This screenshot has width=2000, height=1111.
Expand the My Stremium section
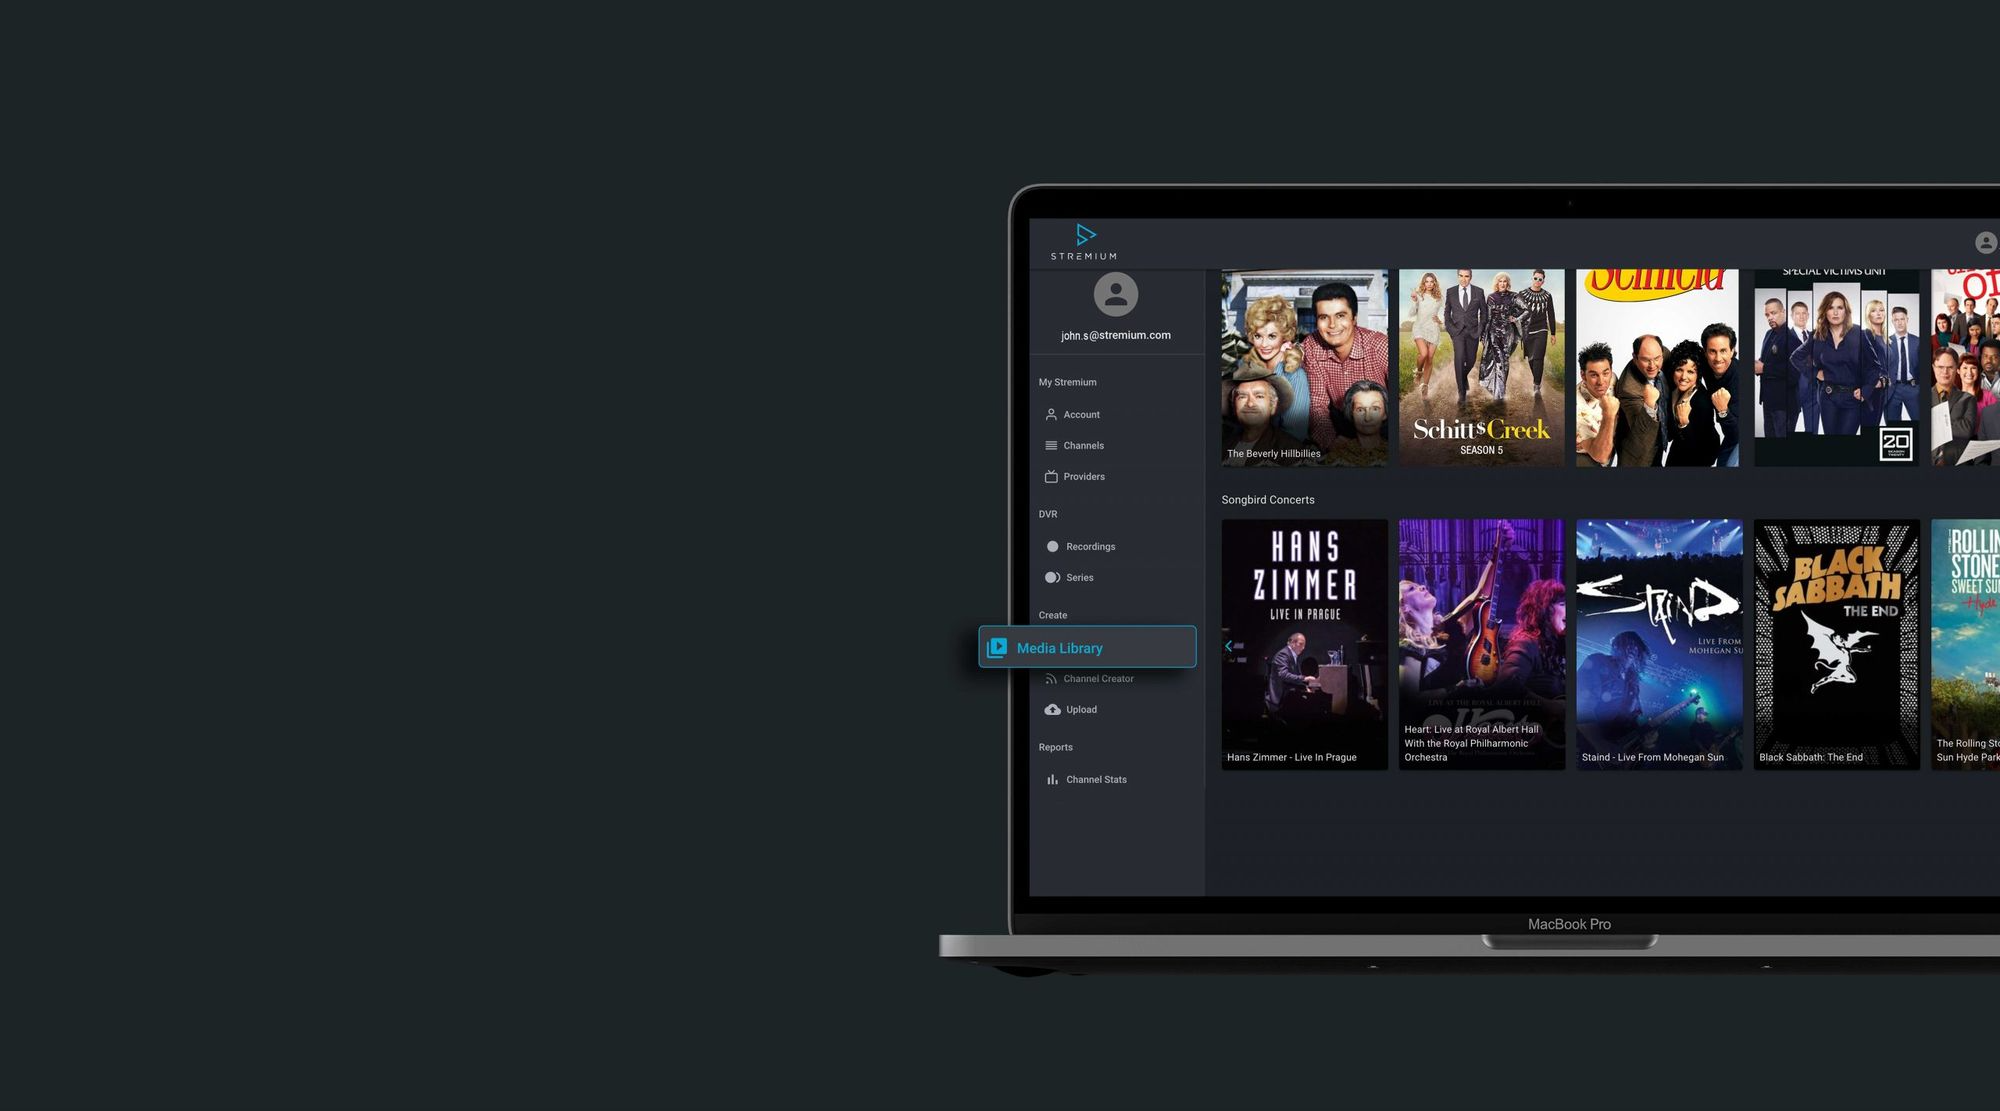1066,383
